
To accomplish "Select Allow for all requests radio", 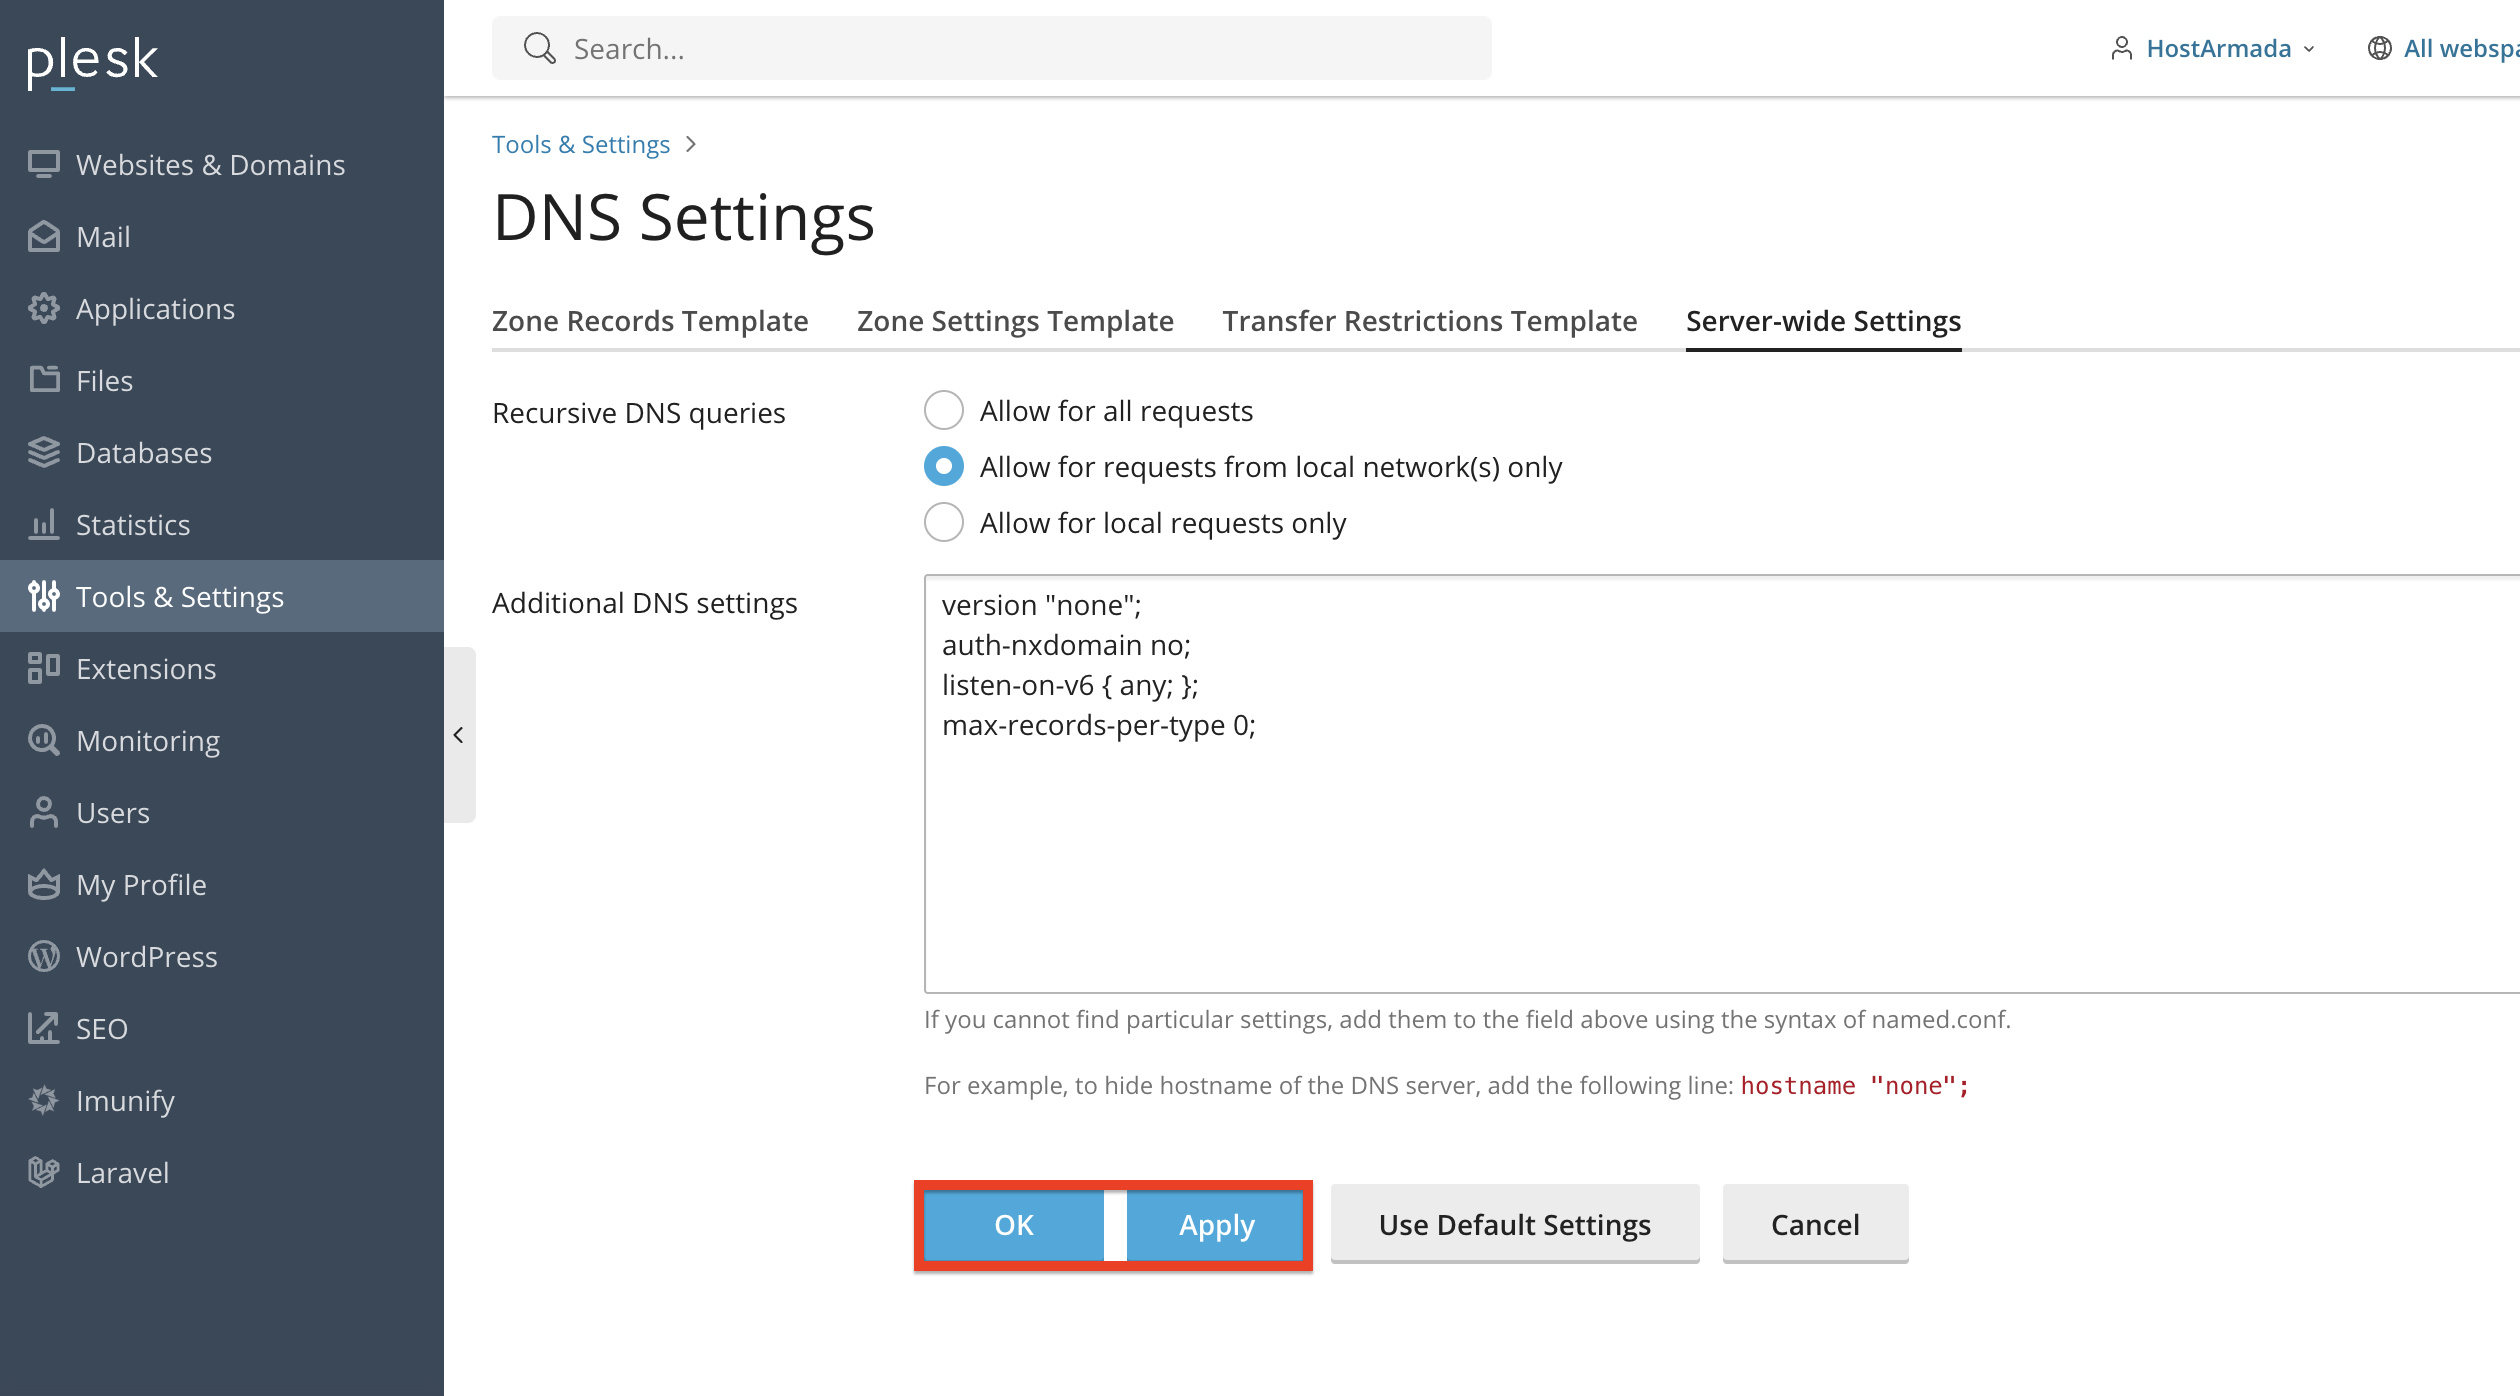I will coord(944,410).
